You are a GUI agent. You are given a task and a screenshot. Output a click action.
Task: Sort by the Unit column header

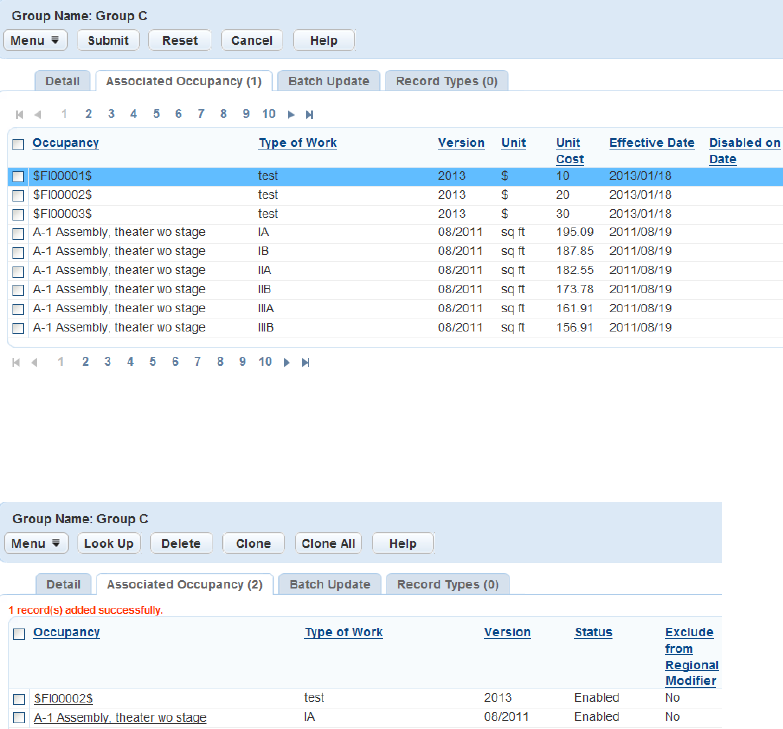click(513, 143)
